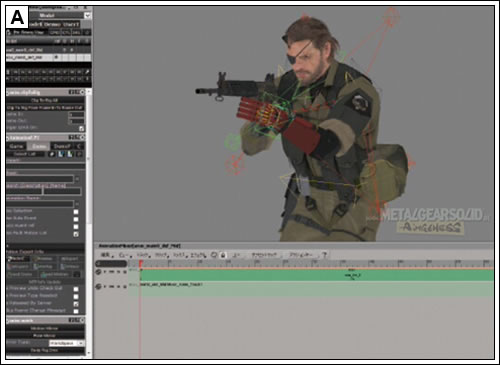The width and height of the screenshot is (500, 365).
Task: Switch to the Demo tab
Action: coord(39,146)
